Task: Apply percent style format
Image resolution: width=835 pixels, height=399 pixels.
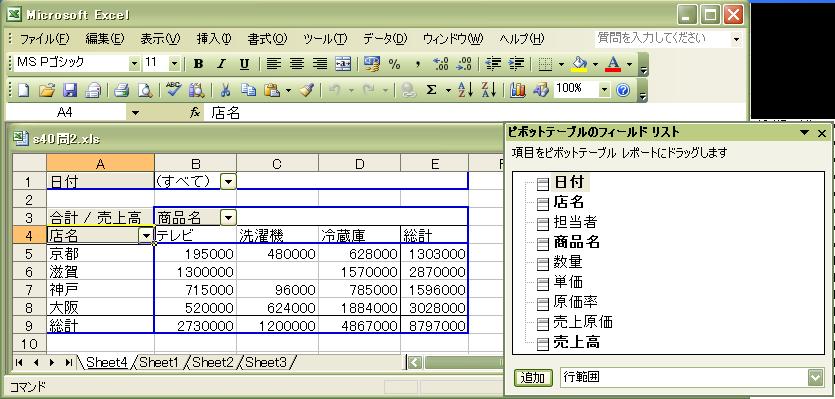Action: (x=395, y=64)
